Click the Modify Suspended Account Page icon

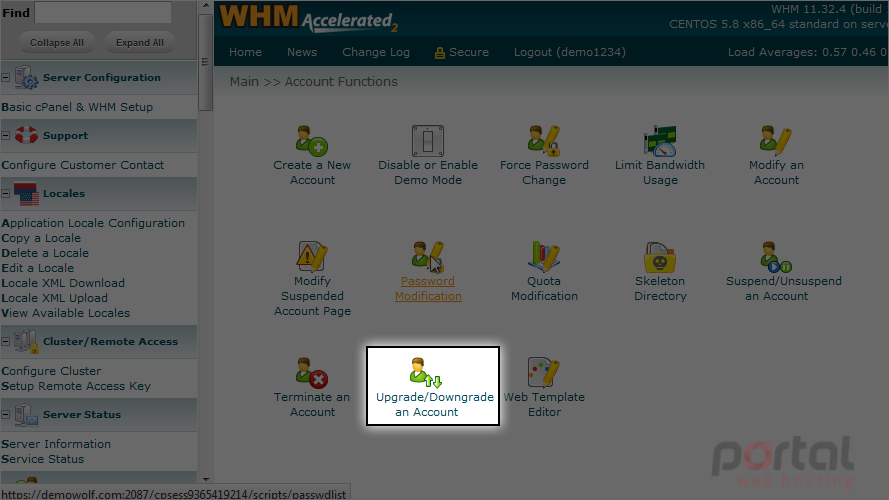[x=312, y=256]
